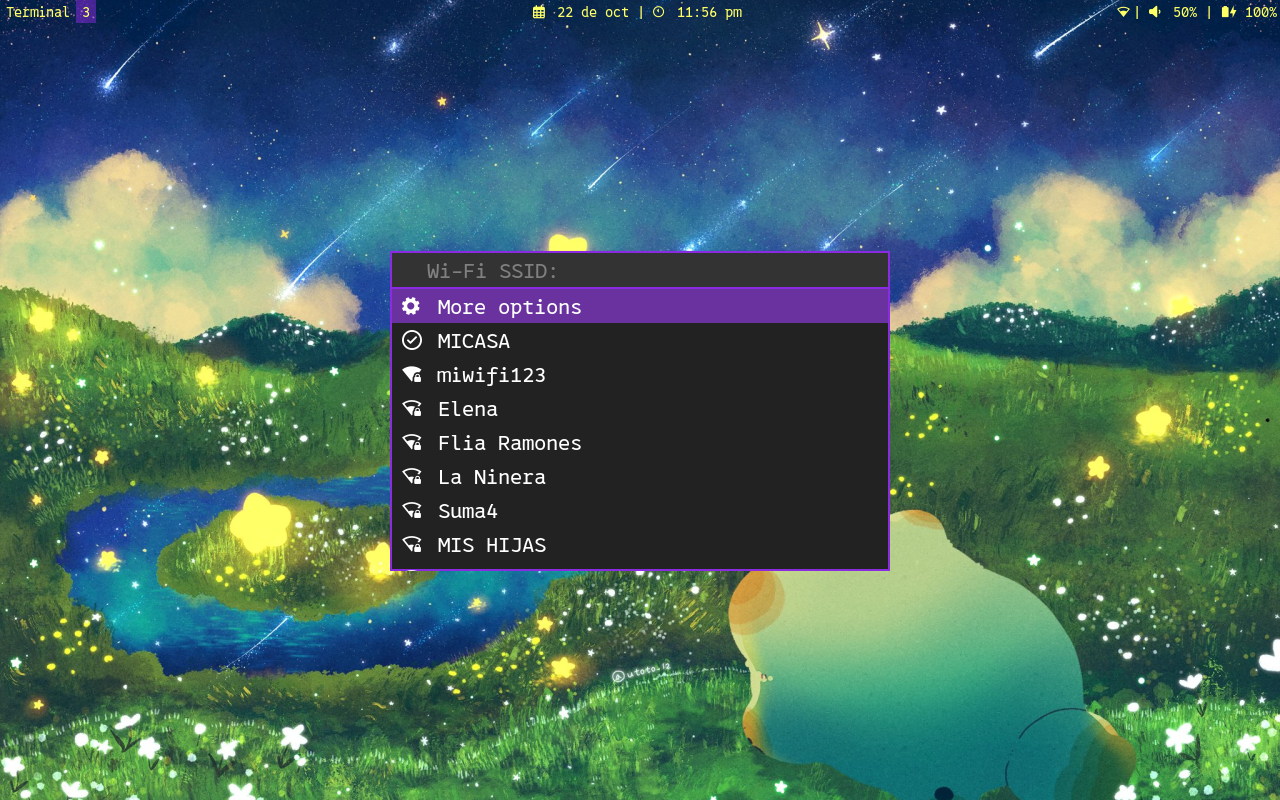Open More options in the Wi-Fi menu
Screen dimensions: 1280x800
[509, 306]
